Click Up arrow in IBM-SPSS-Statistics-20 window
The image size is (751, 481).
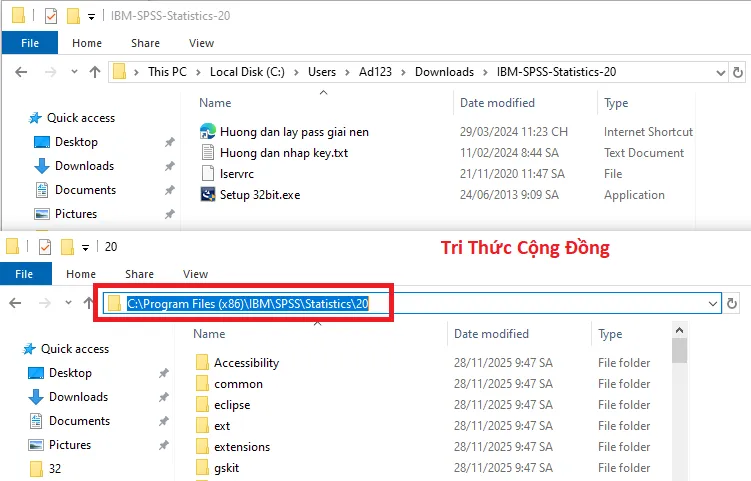pos(95,72)
